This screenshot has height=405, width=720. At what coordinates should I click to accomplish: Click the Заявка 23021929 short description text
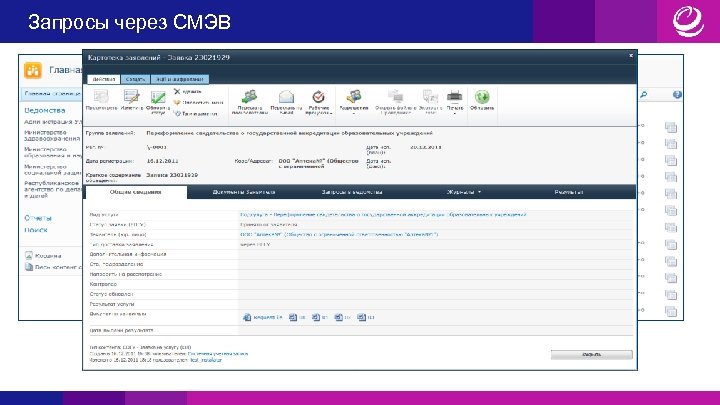[172, 175]
